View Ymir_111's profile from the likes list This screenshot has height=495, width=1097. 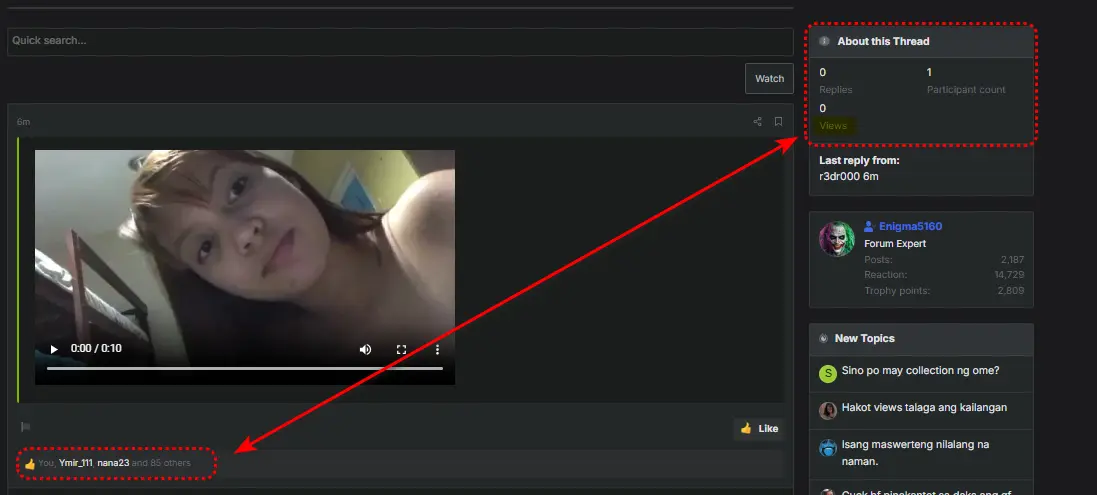(x=76, y=463)
